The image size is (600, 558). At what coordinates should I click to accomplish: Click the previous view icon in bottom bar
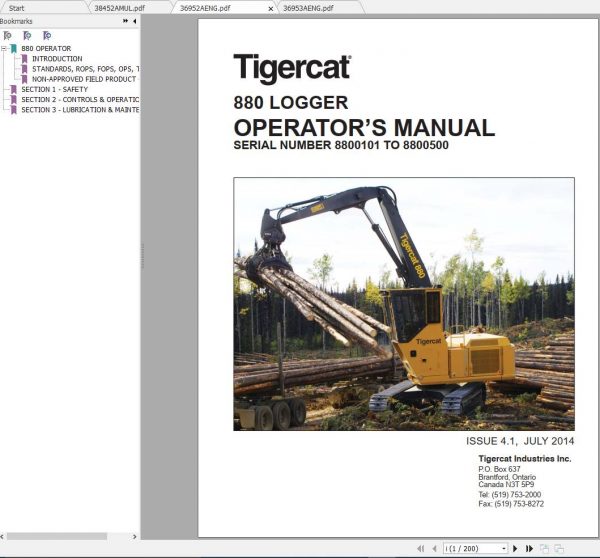coord(545,548)
